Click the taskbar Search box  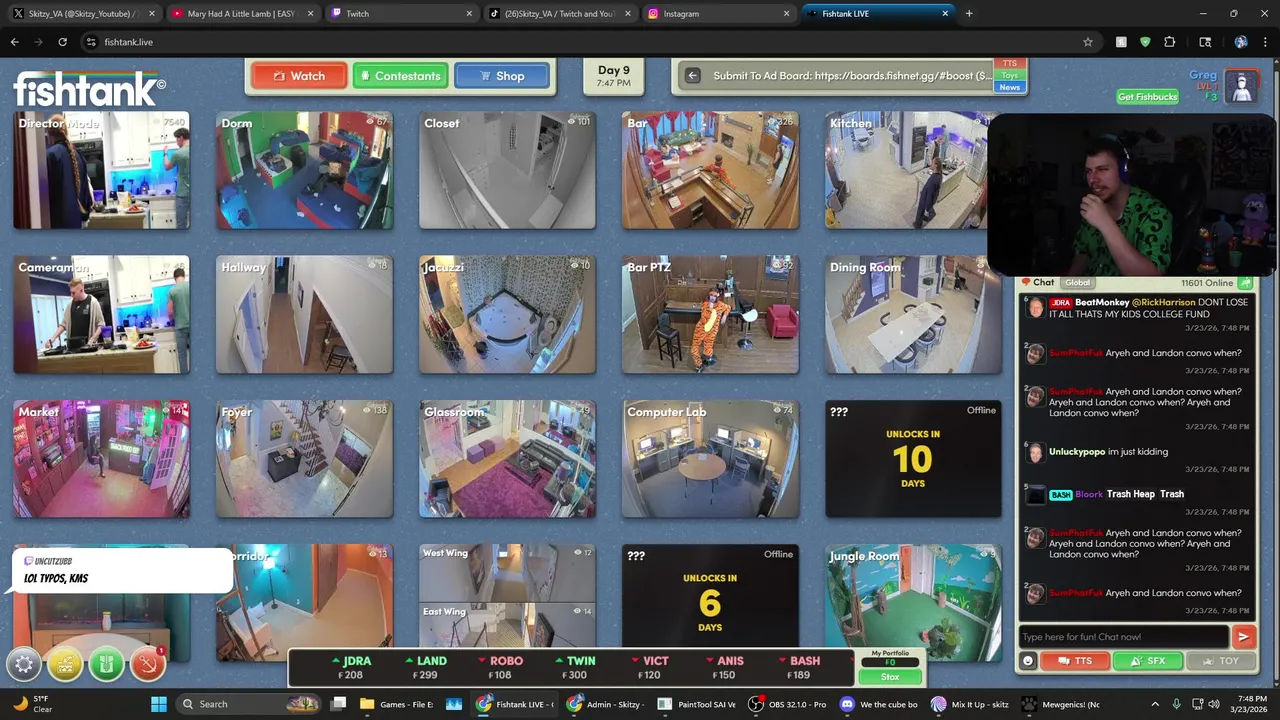[x=250, y=704]
